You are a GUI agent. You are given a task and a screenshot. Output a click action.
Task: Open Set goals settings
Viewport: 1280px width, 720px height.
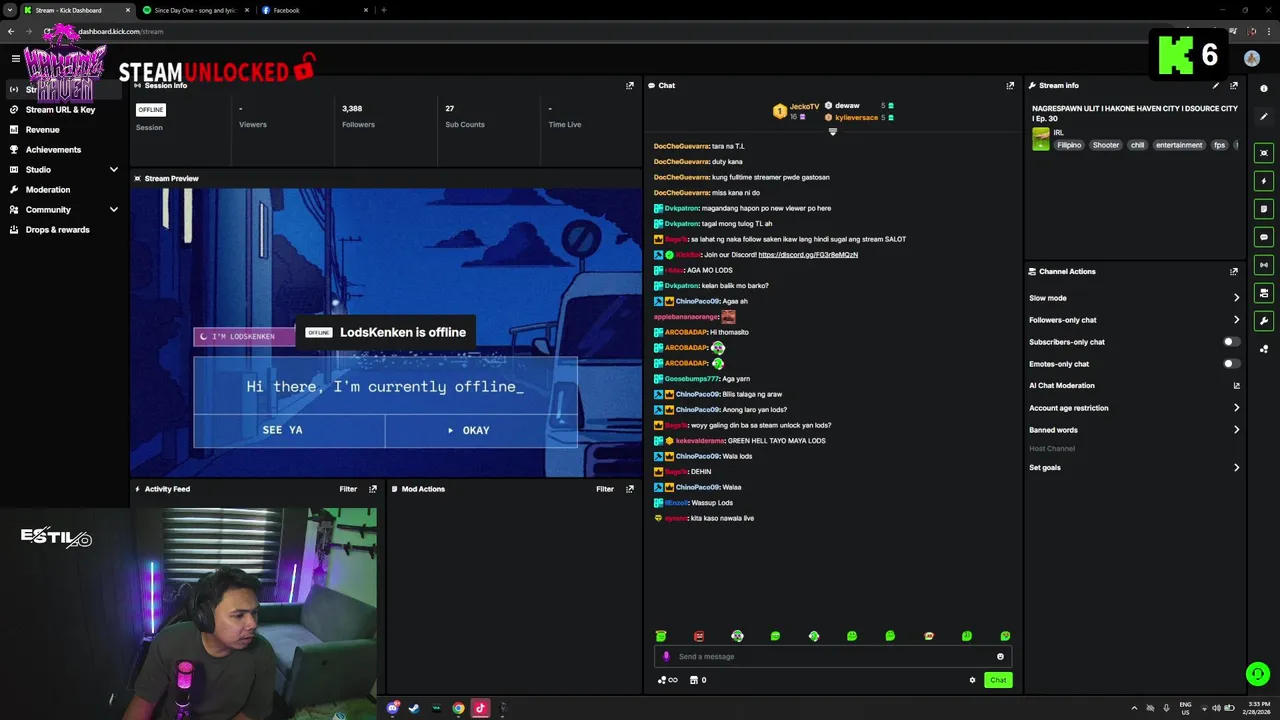tap(1134, 468)
